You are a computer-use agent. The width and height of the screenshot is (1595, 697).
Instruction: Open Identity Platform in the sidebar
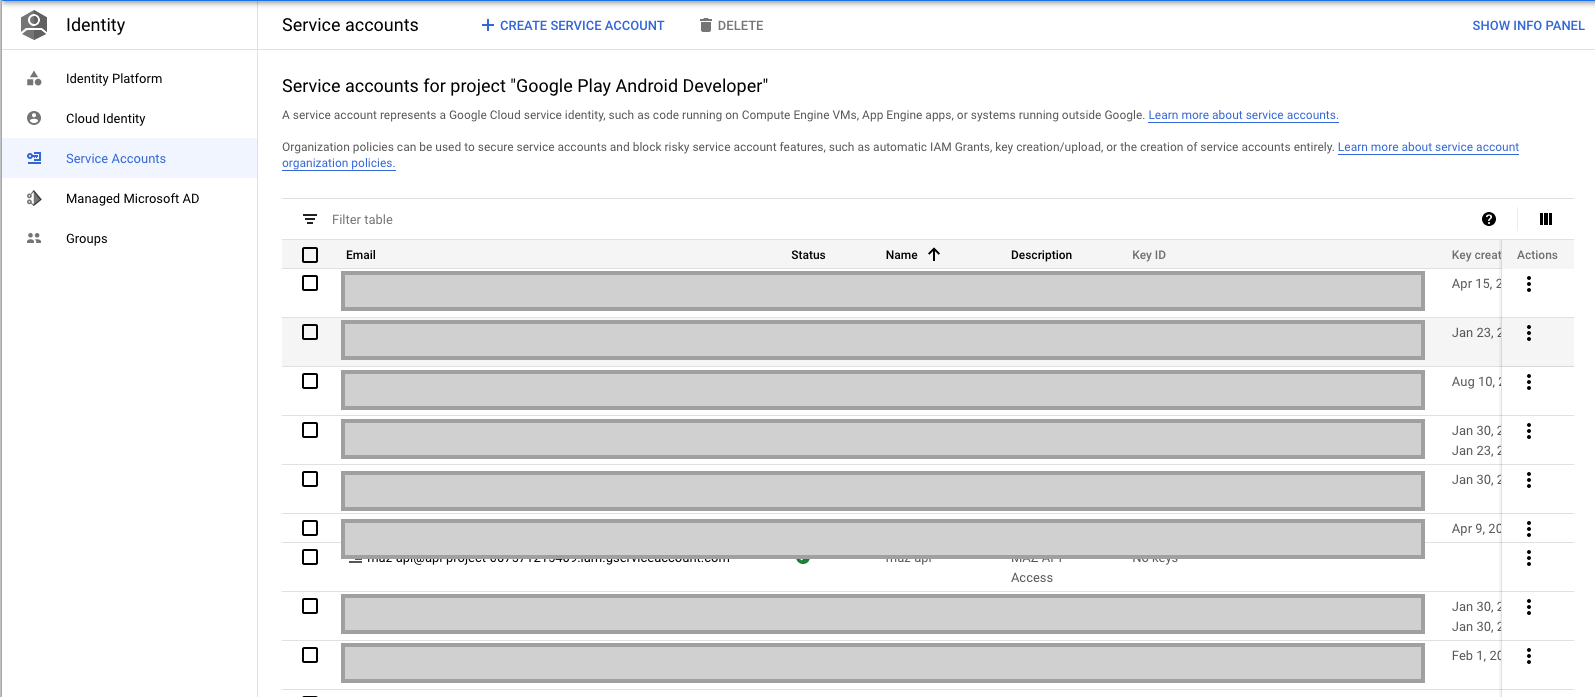click(129, 78)
